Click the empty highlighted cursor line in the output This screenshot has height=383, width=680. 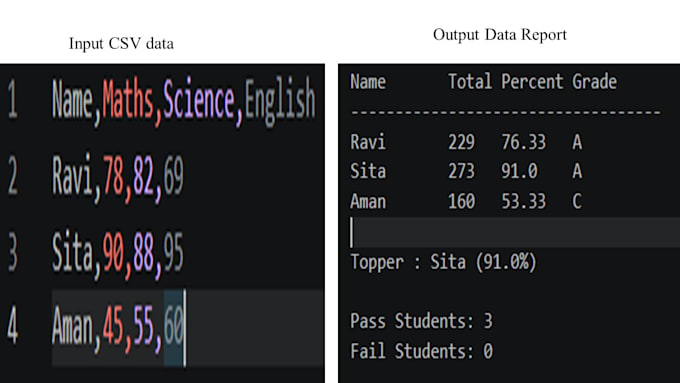click(515, 232)
